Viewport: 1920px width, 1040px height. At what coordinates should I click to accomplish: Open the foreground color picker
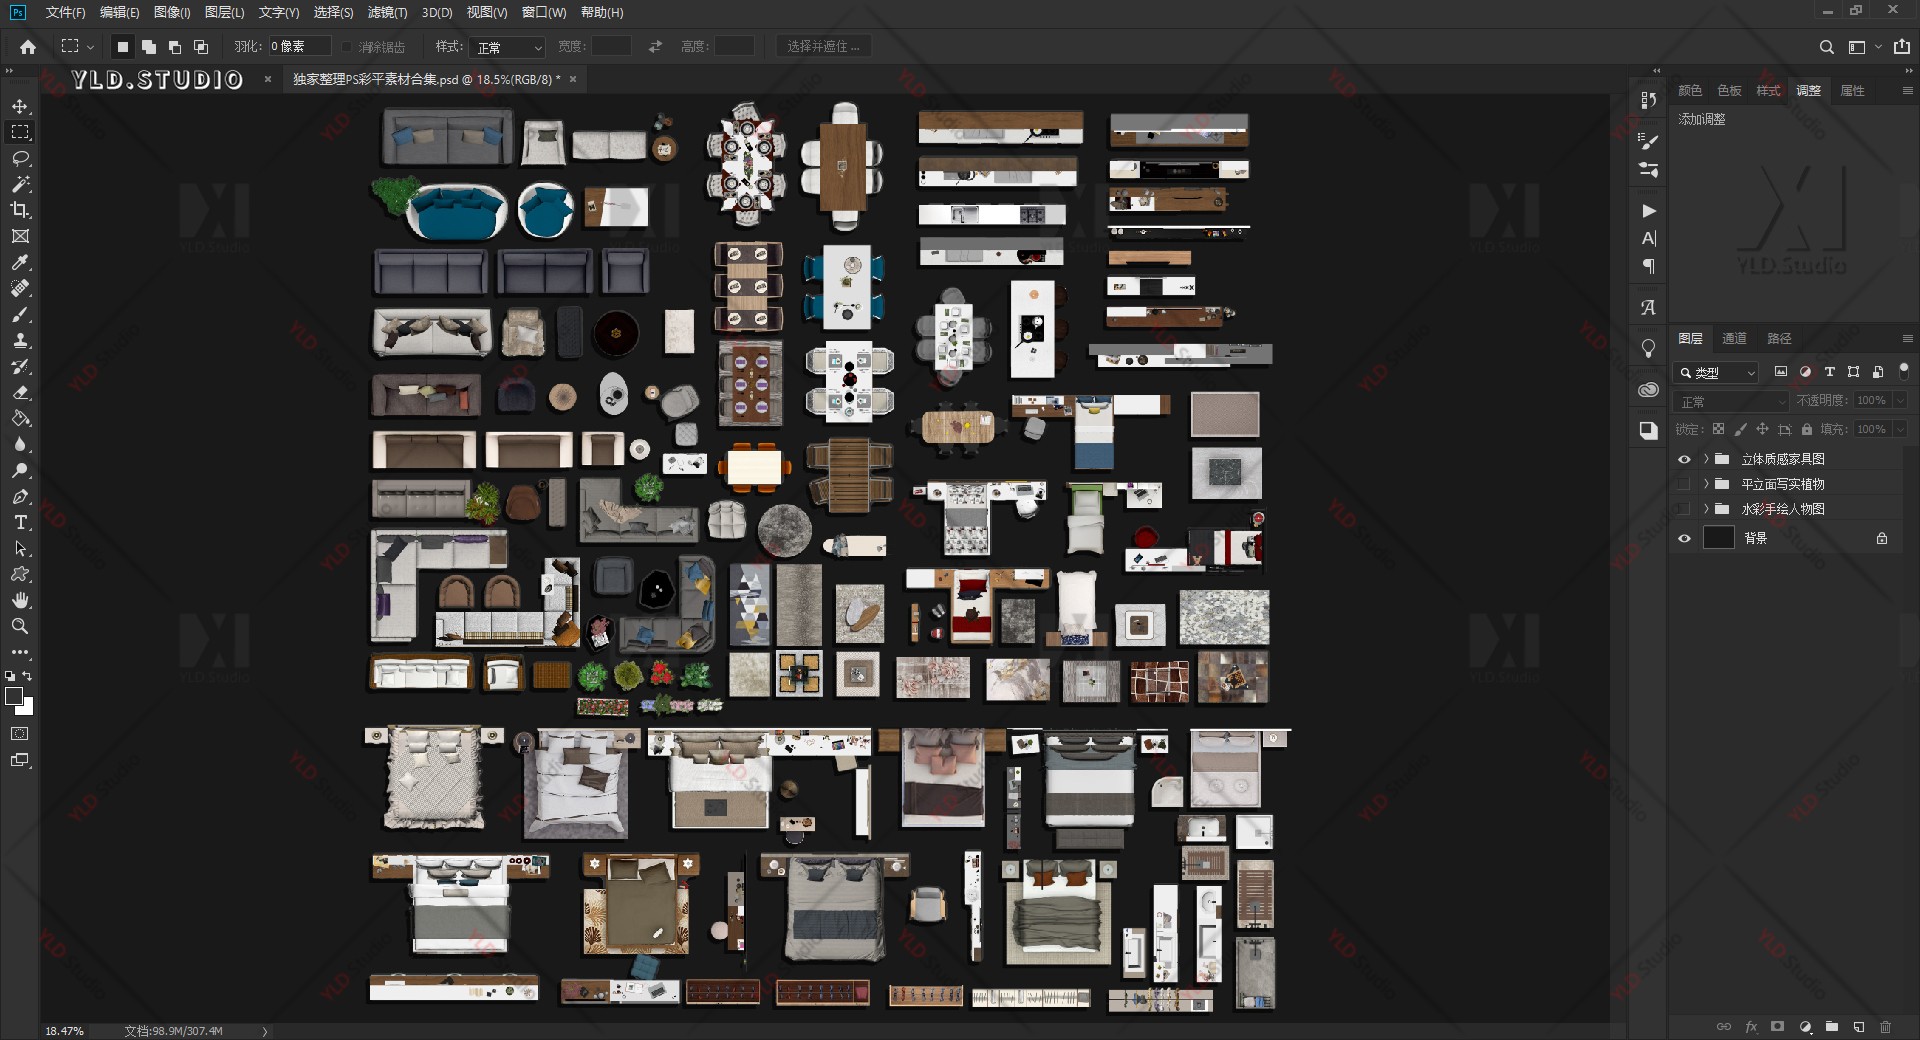[13, 696]
